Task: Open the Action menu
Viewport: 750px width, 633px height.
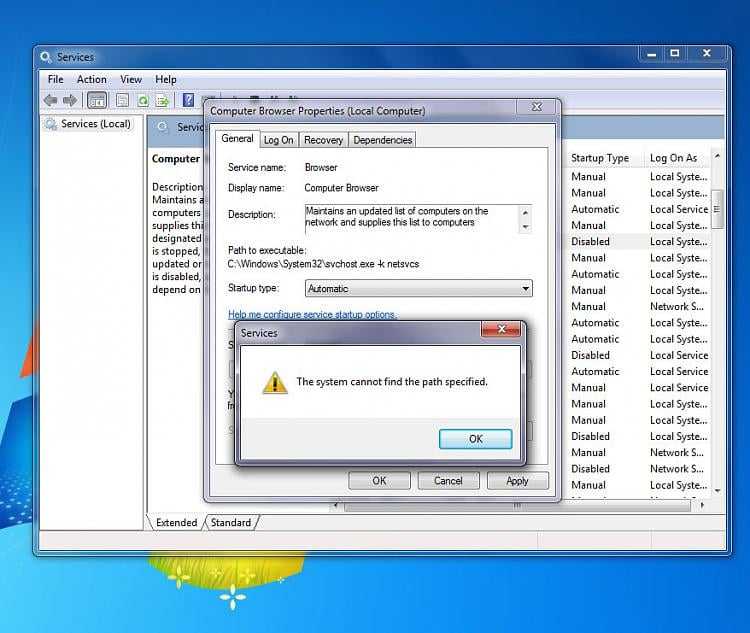Action: click(x=92, y=79)
